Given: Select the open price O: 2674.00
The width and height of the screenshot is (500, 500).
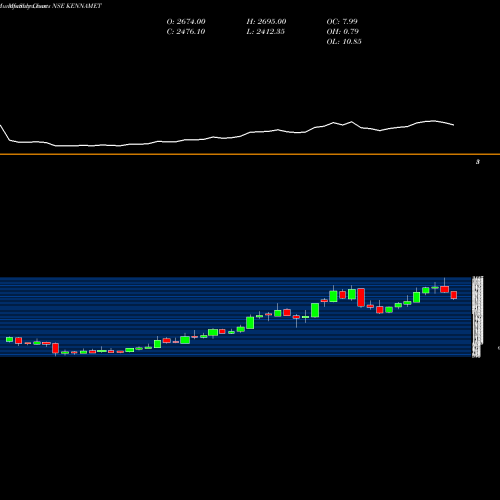Looking at the screenshot, I should pyautogui.click(x=186, y=22).
